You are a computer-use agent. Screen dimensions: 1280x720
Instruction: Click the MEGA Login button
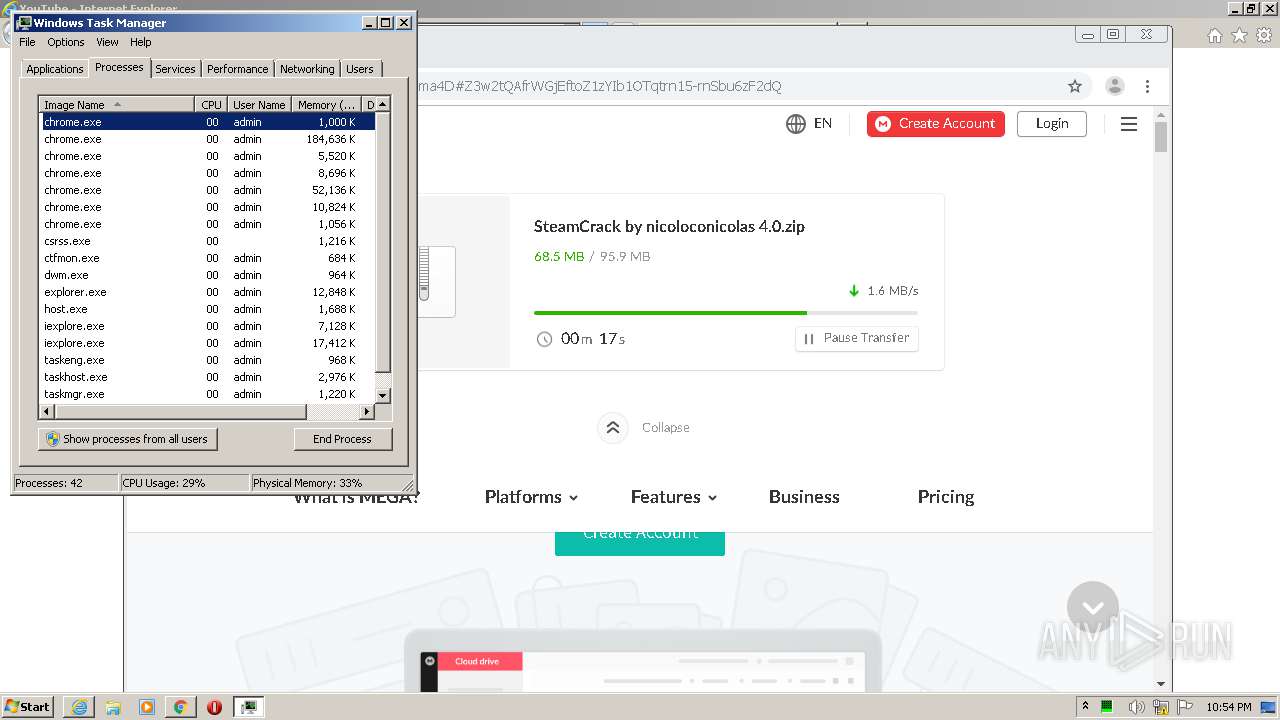click(1052, 124)
